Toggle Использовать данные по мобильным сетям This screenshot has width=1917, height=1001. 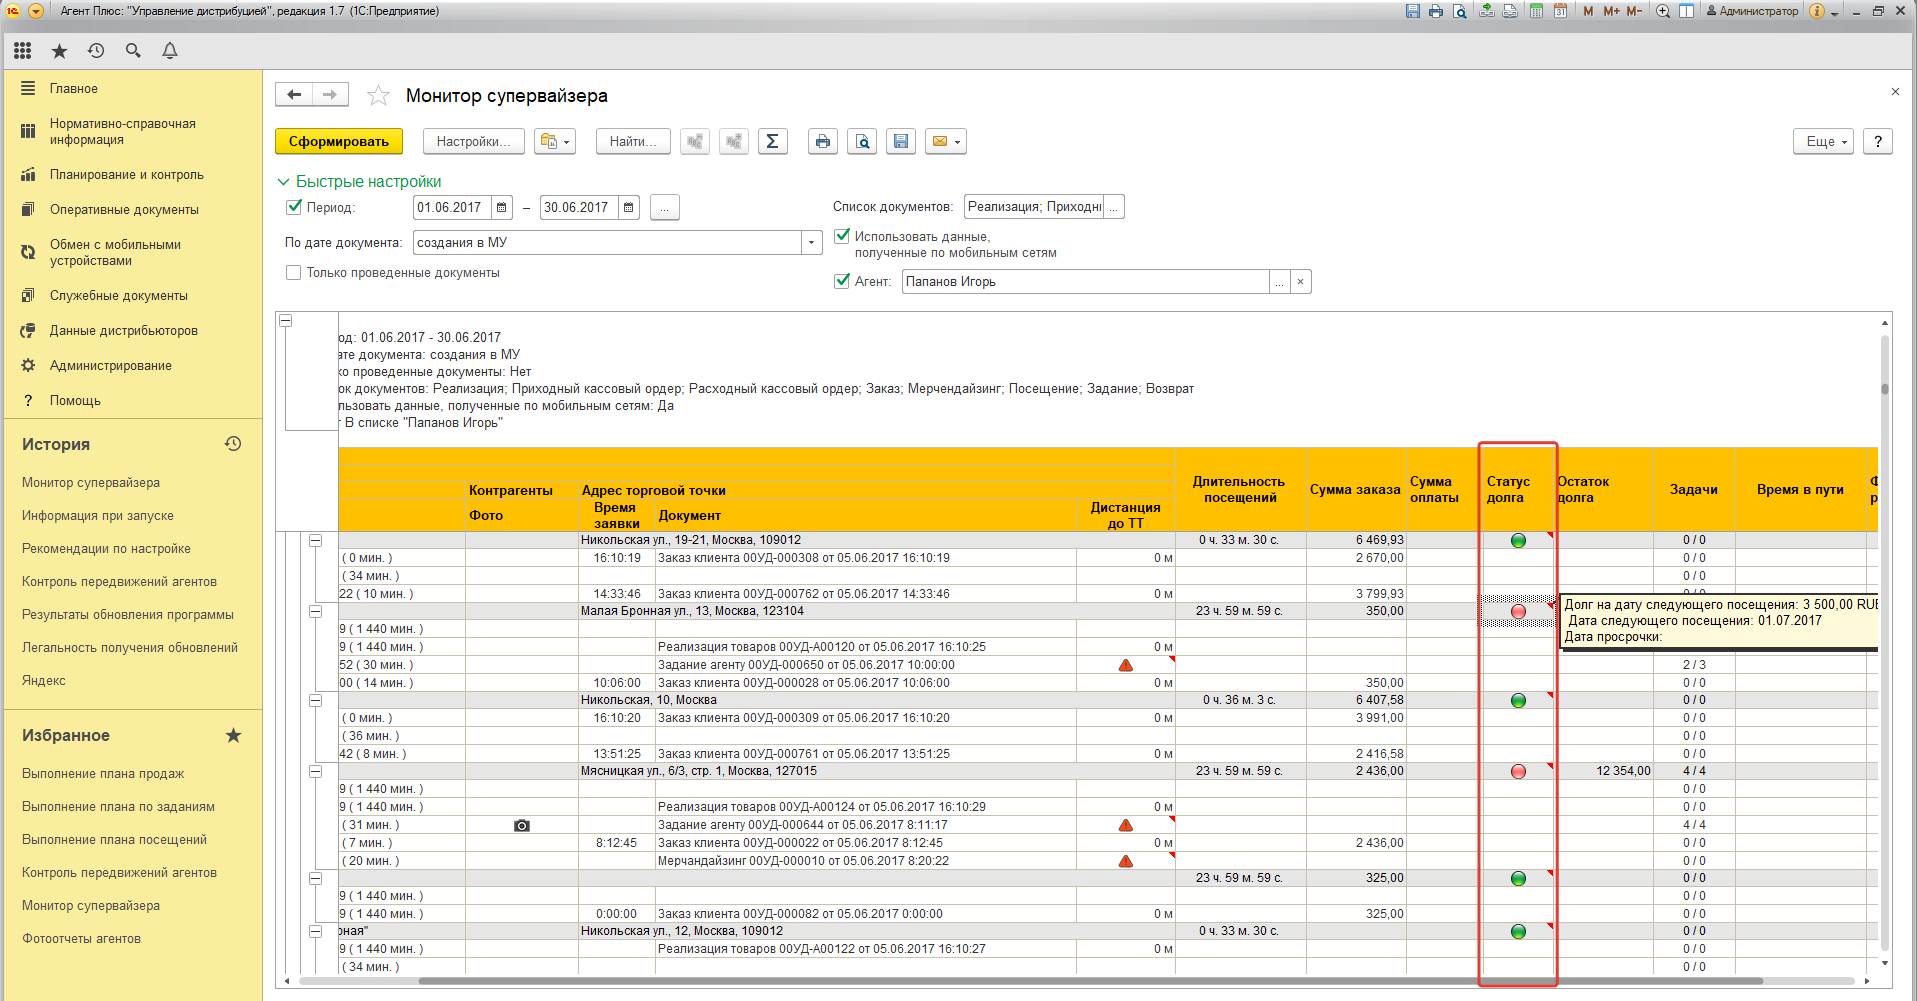pyautogui.click(x=842, y=236)
